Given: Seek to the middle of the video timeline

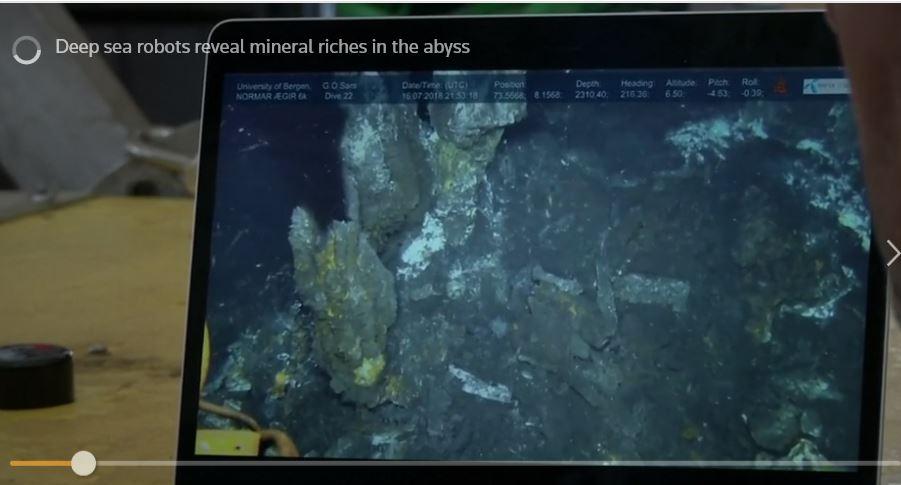Looking at the screenshot, I should (x=450, y=463).
